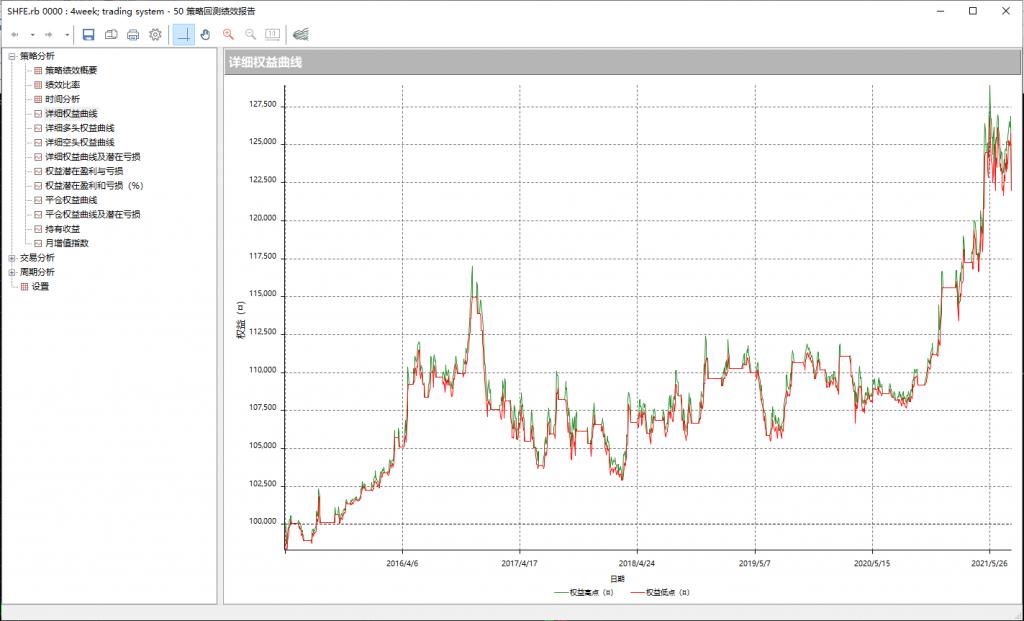
Task: Show the 详细多头权益曲线 chart
Action: click(x=80, y=128)
